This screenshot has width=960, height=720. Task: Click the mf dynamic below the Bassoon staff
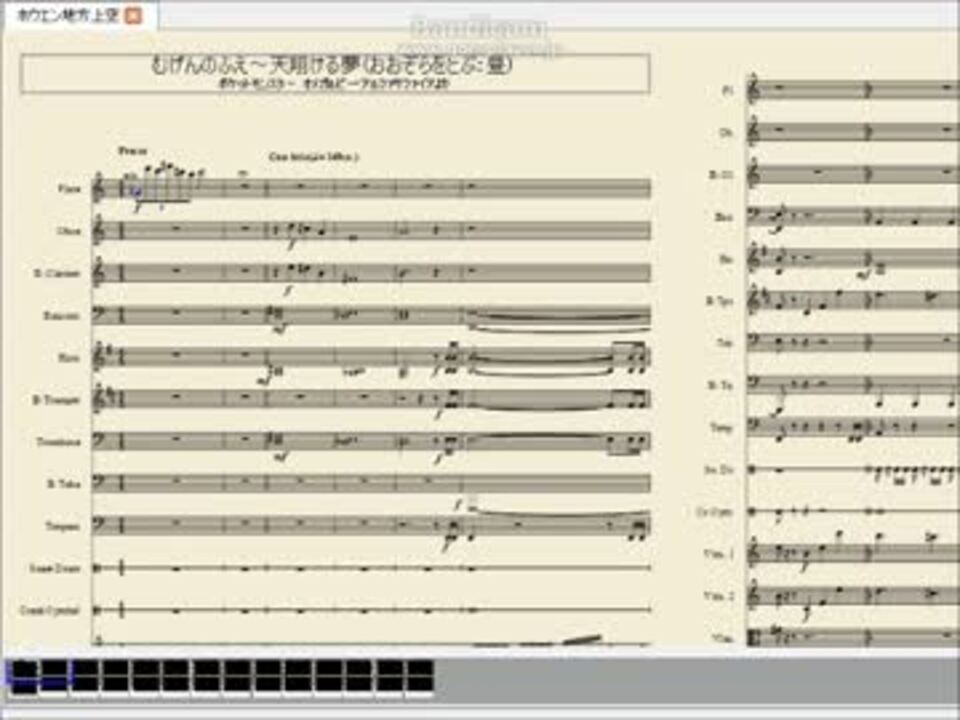pos(280,329)
